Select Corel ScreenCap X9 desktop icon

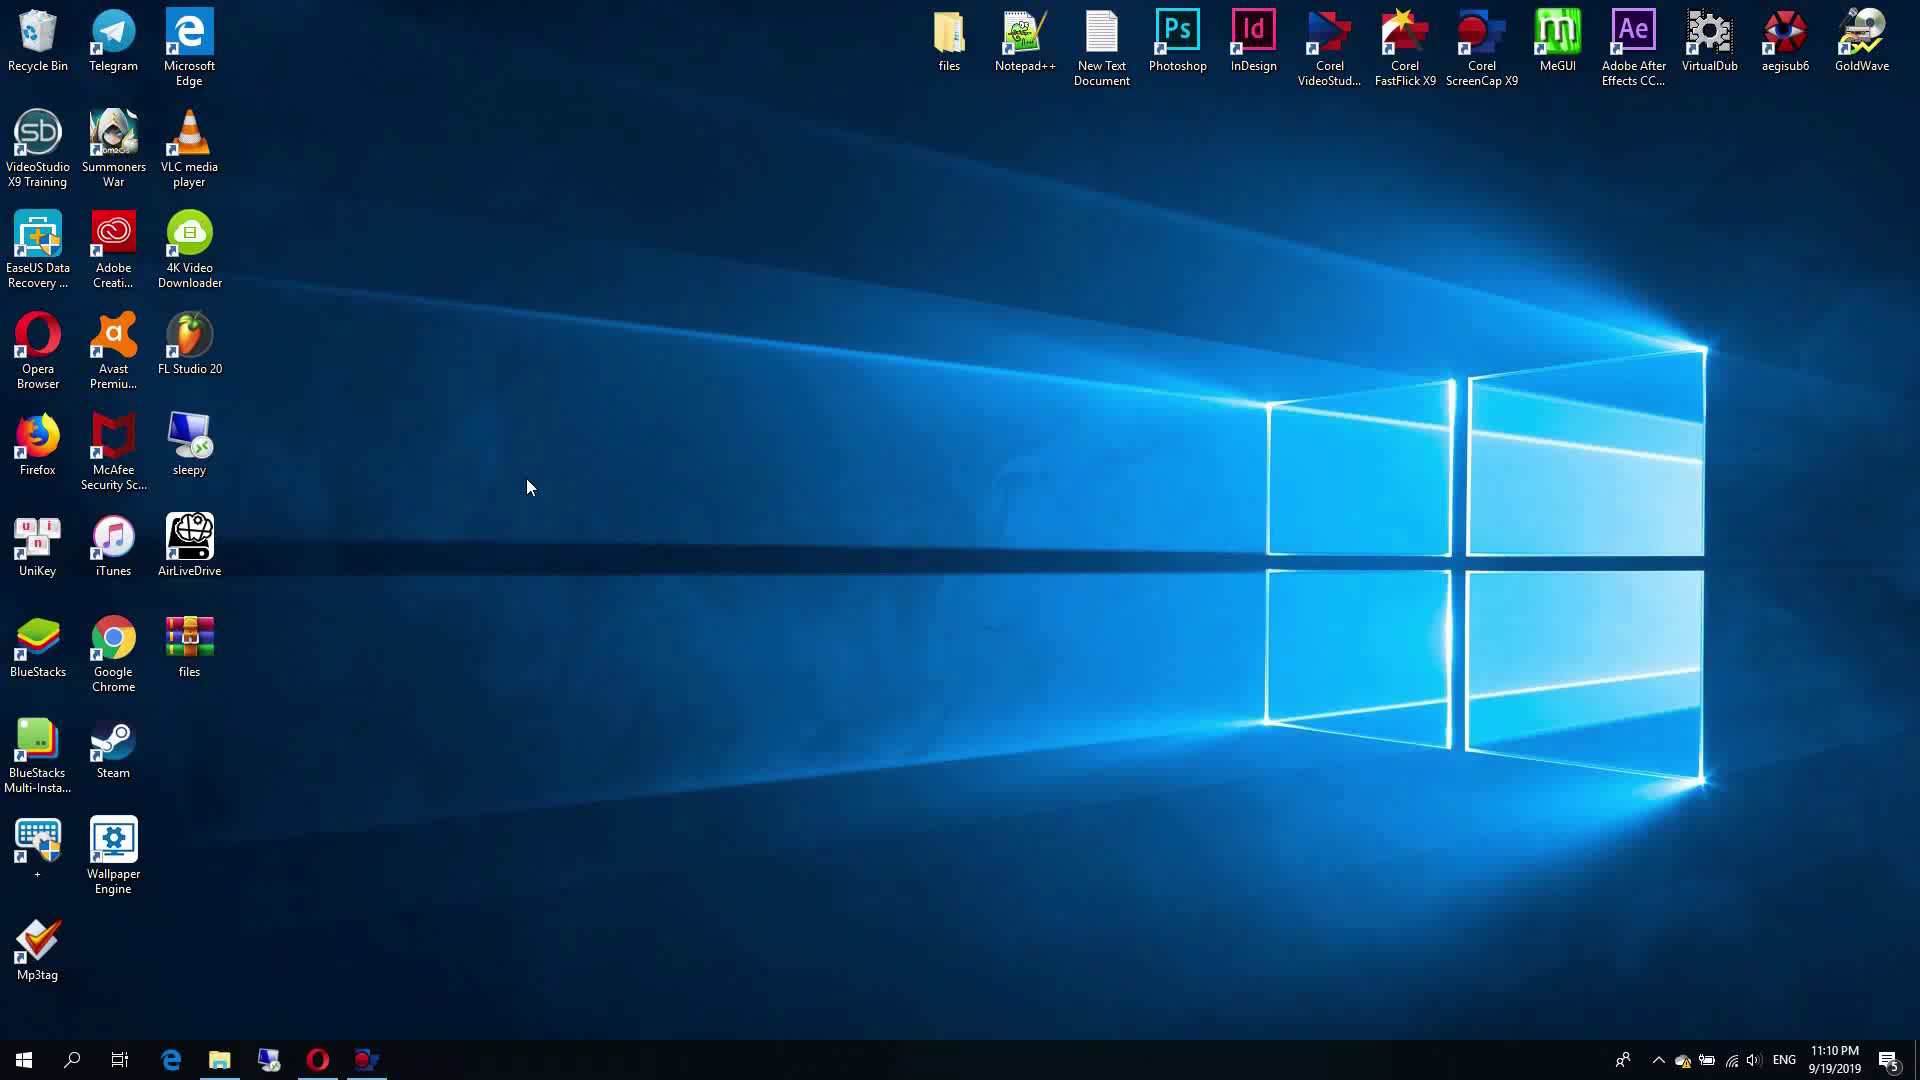point(1481,47)
